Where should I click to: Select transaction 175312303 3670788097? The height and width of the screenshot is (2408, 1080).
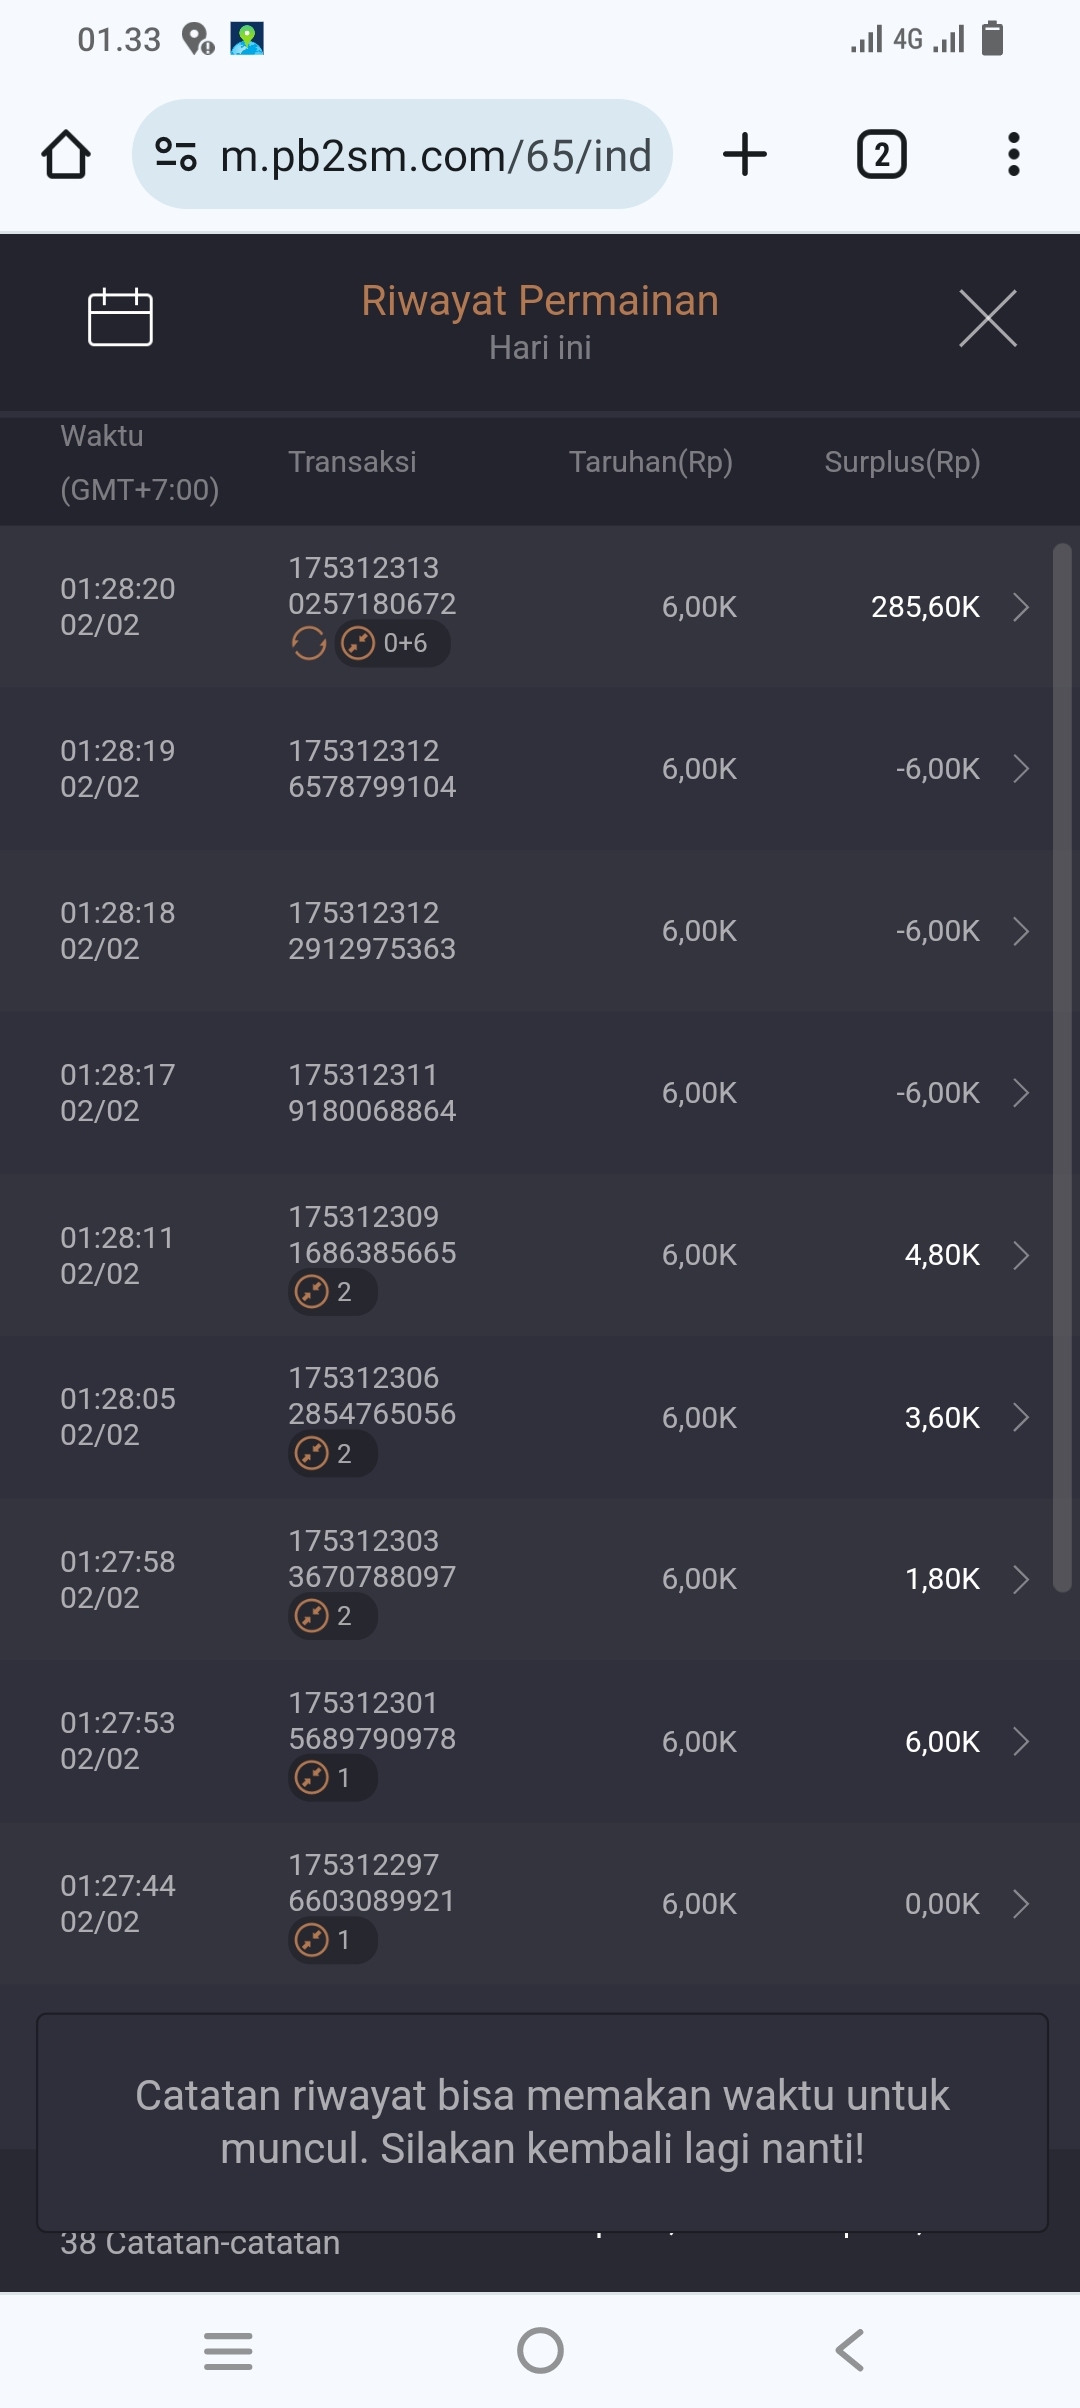(x=372, y=1559)
